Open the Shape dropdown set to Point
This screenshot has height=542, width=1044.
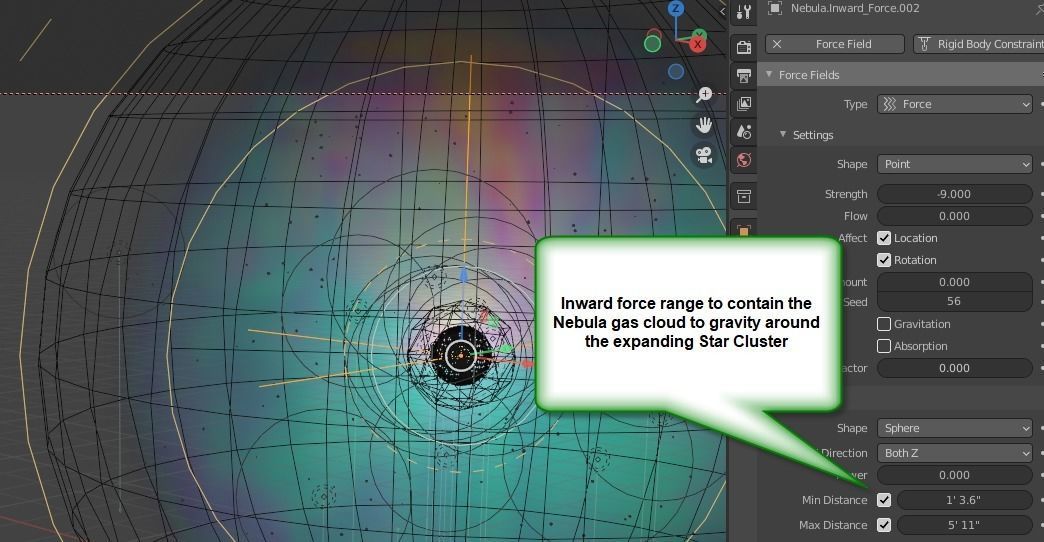point(955,164)
